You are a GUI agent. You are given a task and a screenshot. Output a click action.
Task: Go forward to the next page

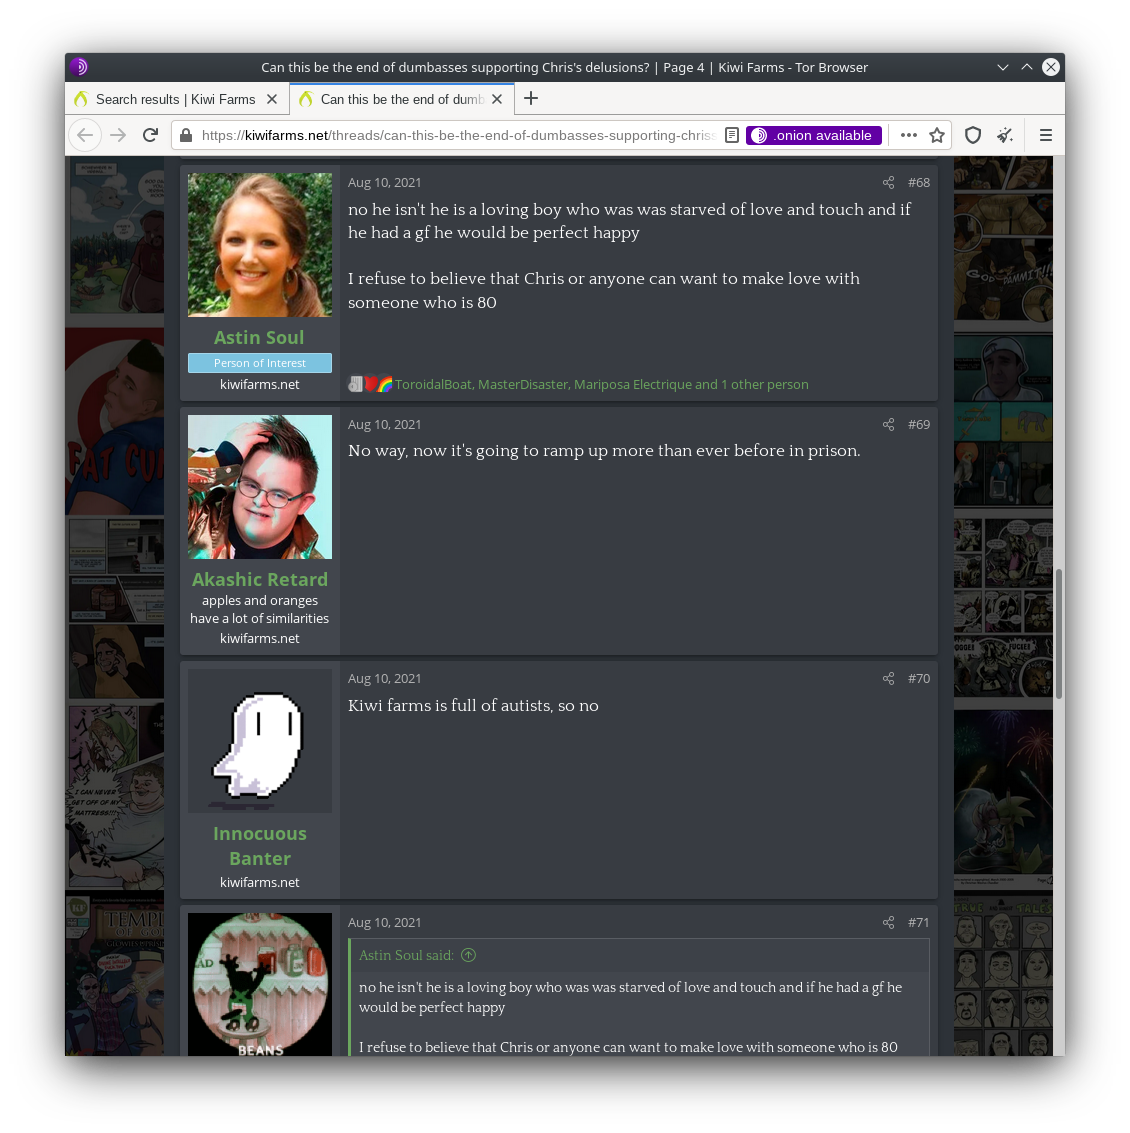[118, 135]
